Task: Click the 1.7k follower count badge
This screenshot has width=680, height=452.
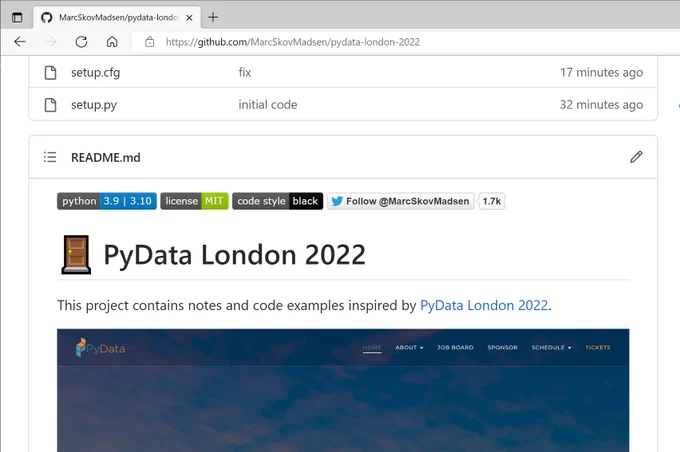Action: click(x=491, y=201)
